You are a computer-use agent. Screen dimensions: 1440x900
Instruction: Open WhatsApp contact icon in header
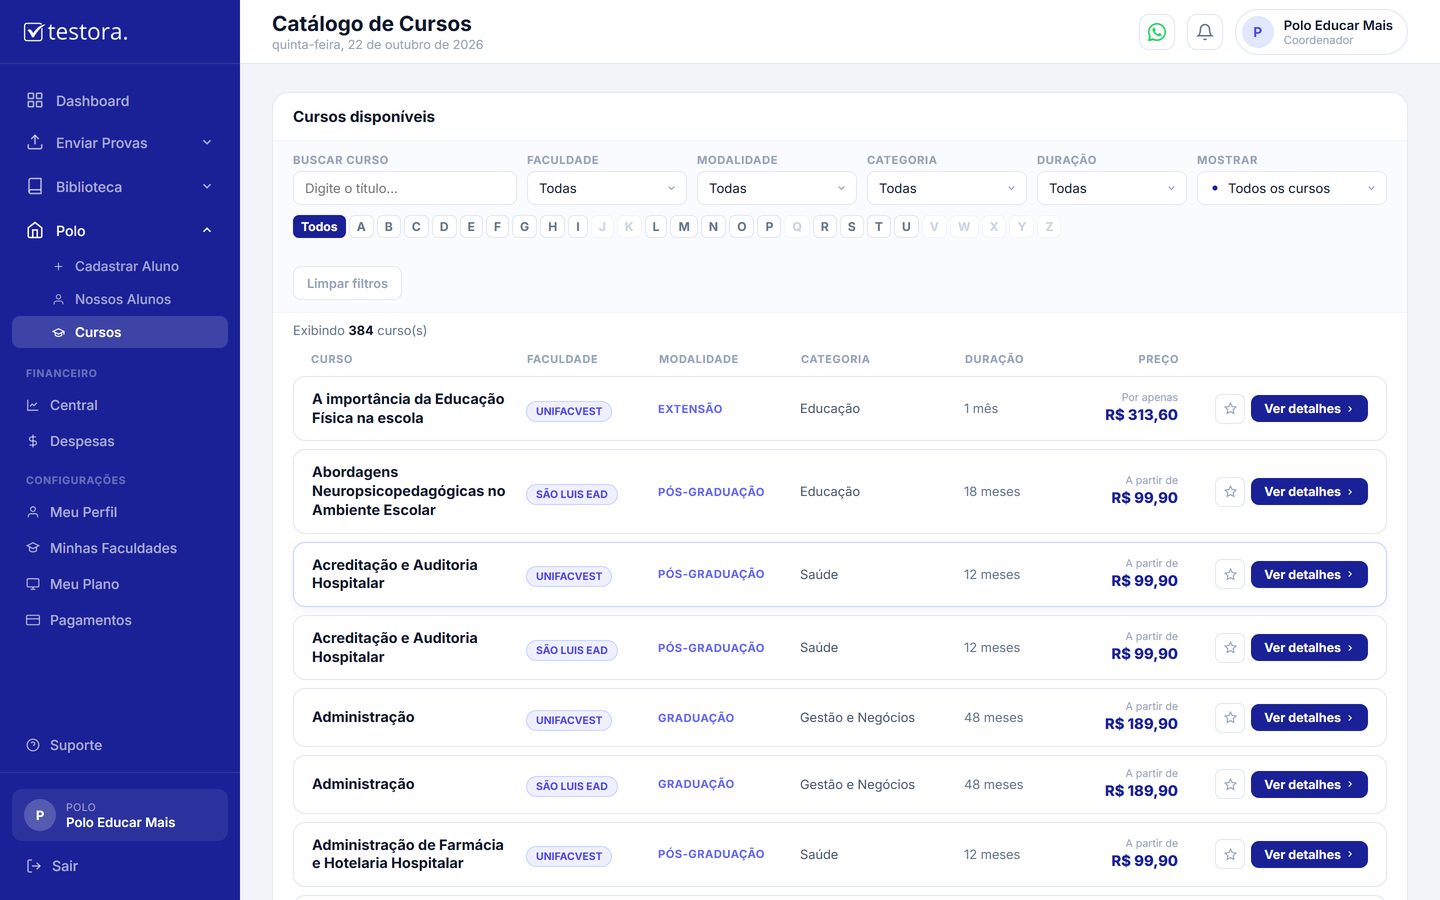point(1157,32)
